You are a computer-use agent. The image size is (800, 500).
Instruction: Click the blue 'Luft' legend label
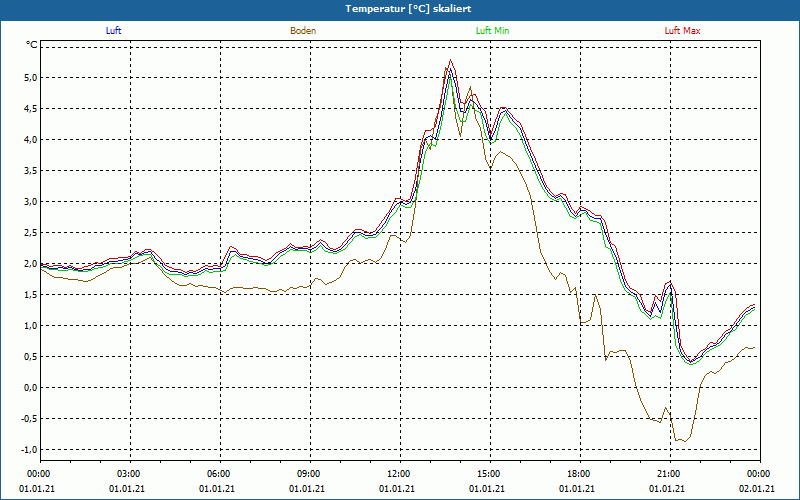point(113,31)
